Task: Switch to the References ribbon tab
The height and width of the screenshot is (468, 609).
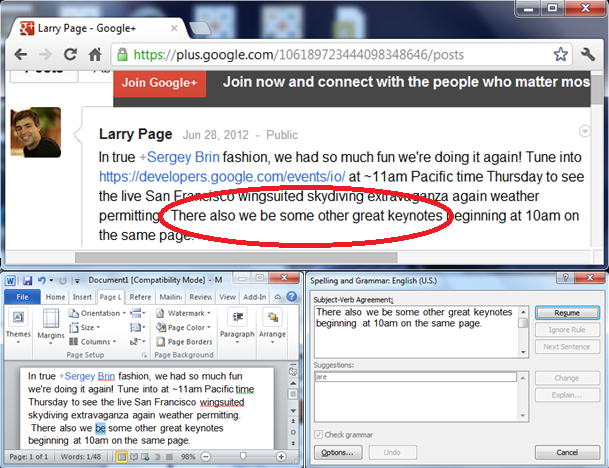Action: [x=140, y=297]
